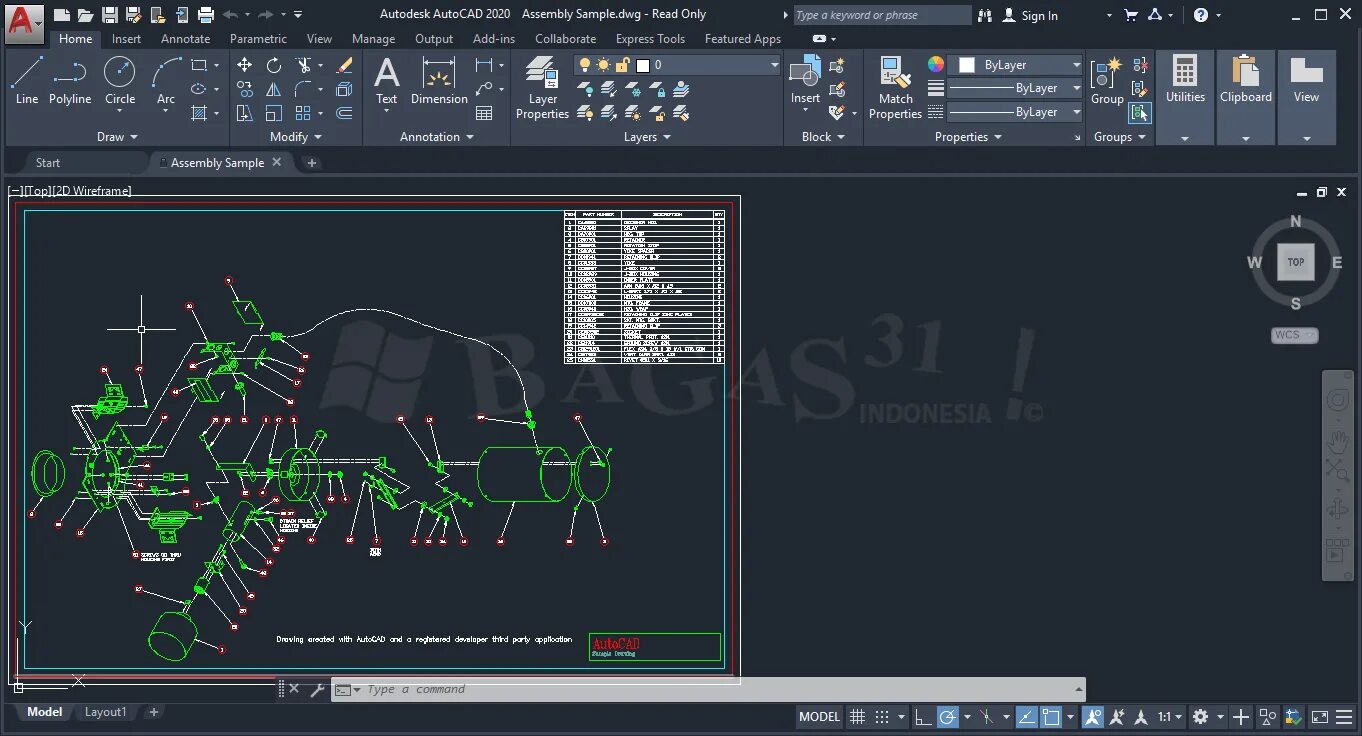1362x736 pixels.
Task: Expand the Annotation panel
Action: click(x=437, y=137)
